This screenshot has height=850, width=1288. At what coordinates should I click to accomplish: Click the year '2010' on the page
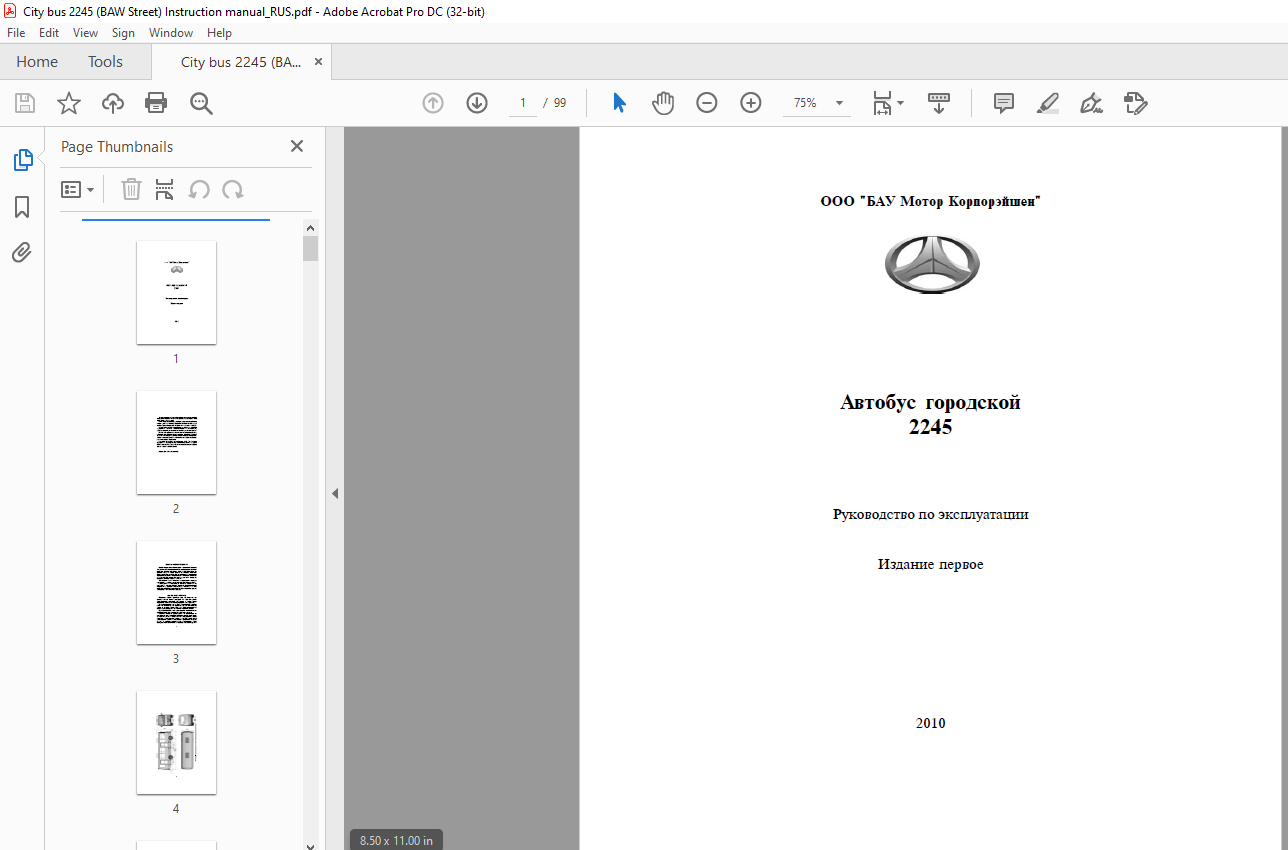pyautogui.click(x=930, y=723)
